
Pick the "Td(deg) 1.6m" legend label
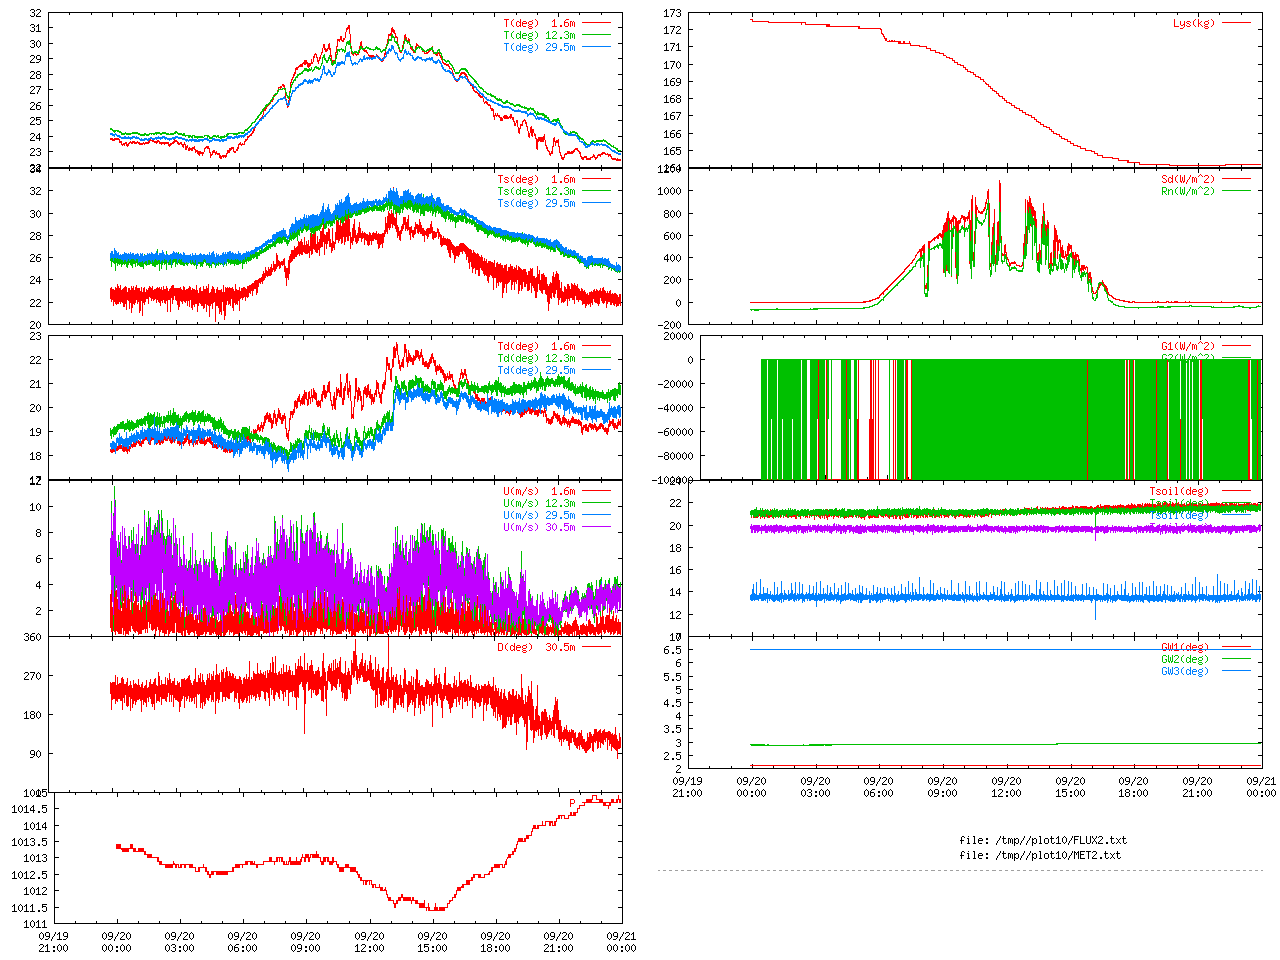pos(537,347)
